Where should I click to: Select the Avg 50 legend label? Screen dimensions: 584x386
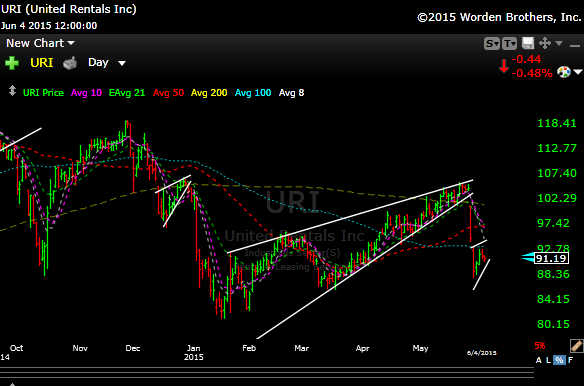click(168, 93)
